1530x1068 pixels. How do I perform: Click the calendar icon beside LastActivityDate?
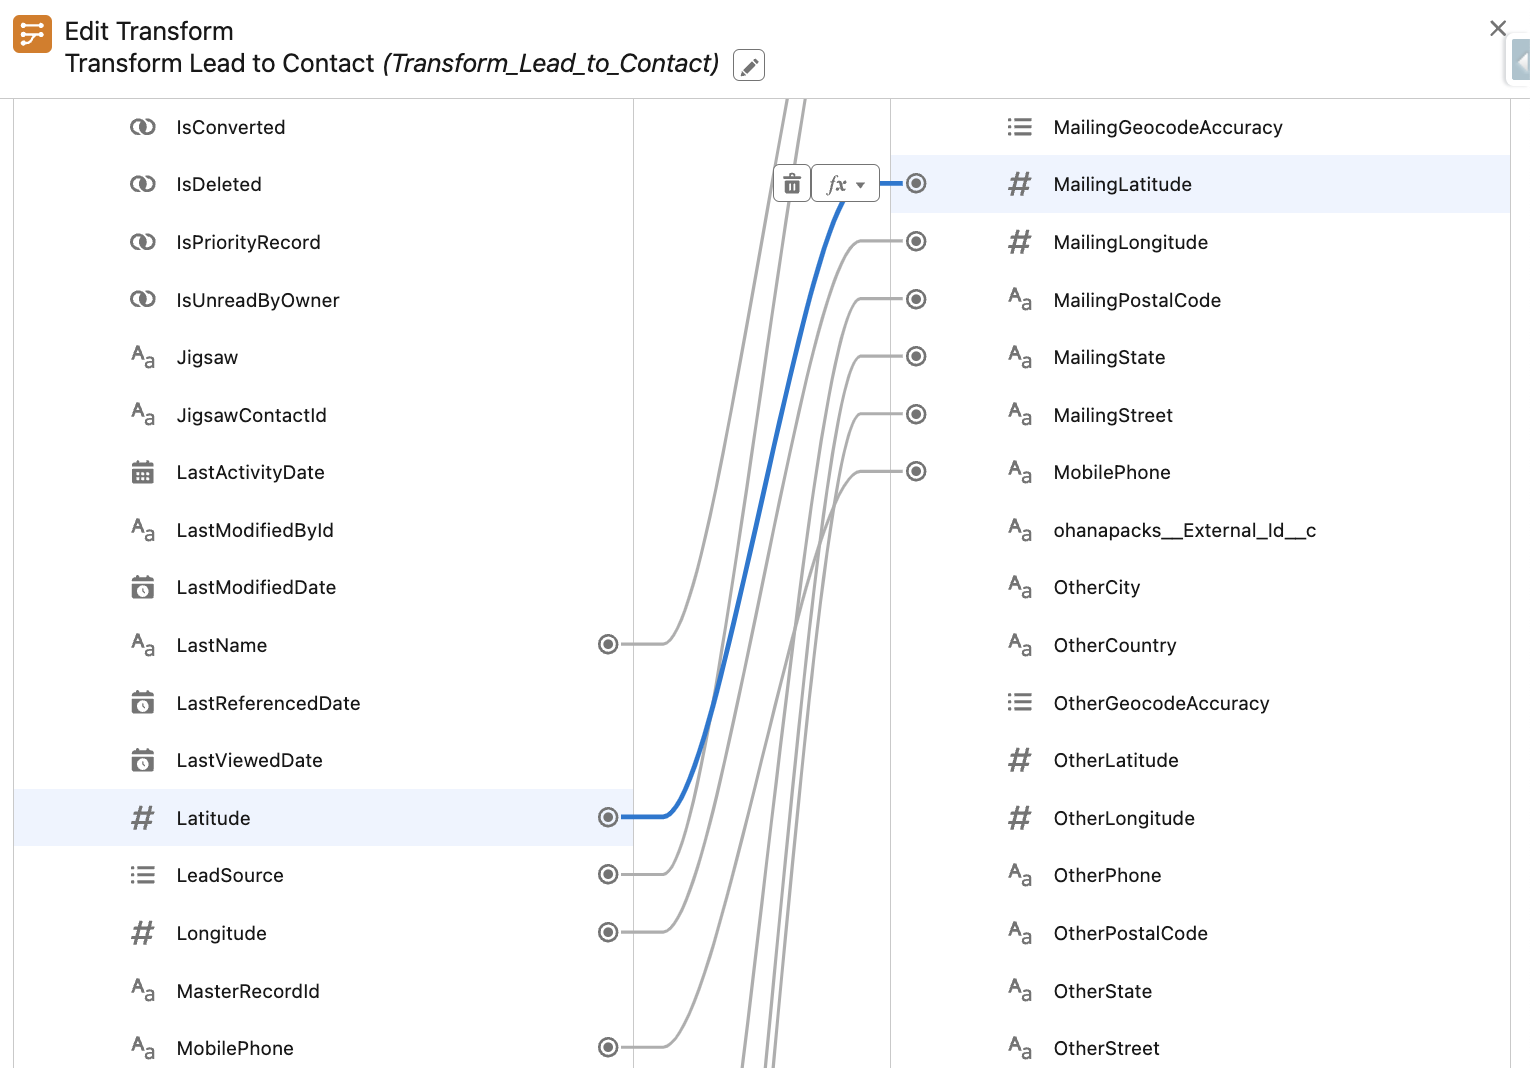(143, 473)
